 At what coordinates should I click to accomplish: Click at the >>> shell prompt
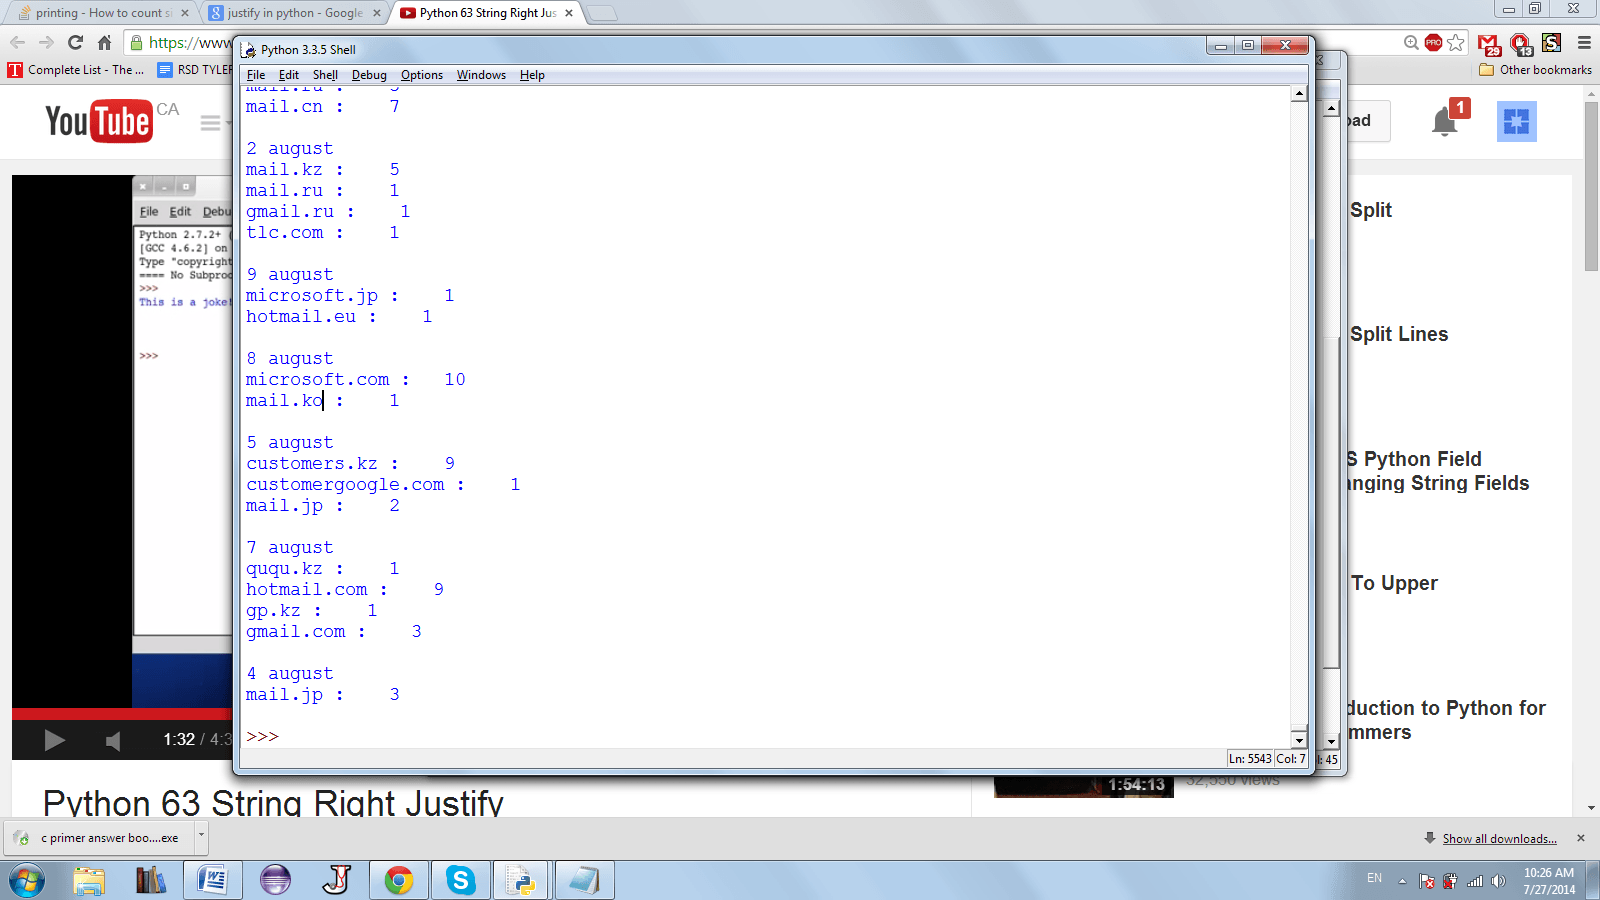[262, 737]
